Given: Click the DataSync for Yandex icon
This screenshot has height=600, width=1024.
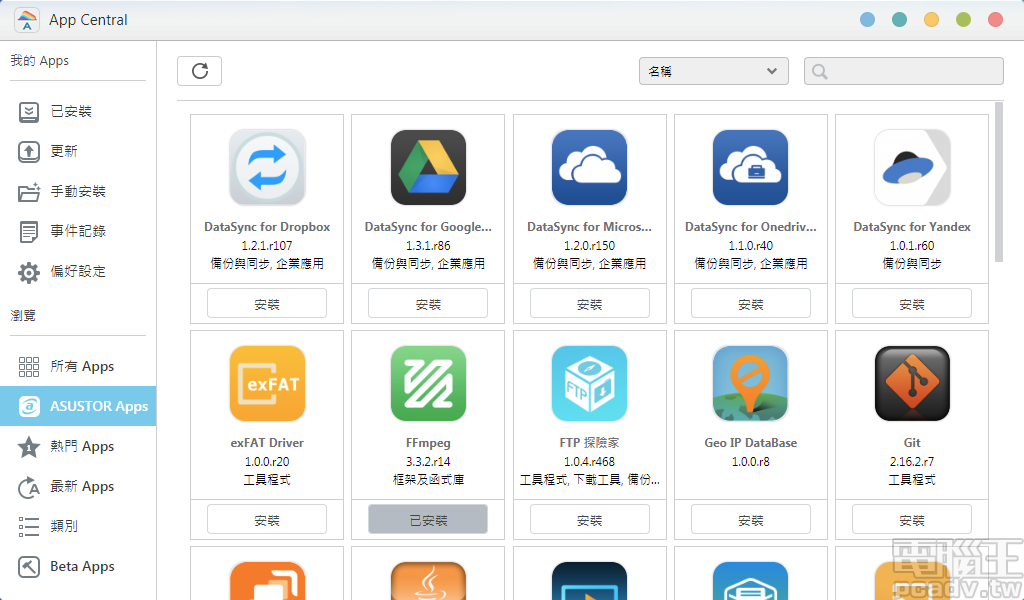Looking at the screenshot, I should pos(912,167).
